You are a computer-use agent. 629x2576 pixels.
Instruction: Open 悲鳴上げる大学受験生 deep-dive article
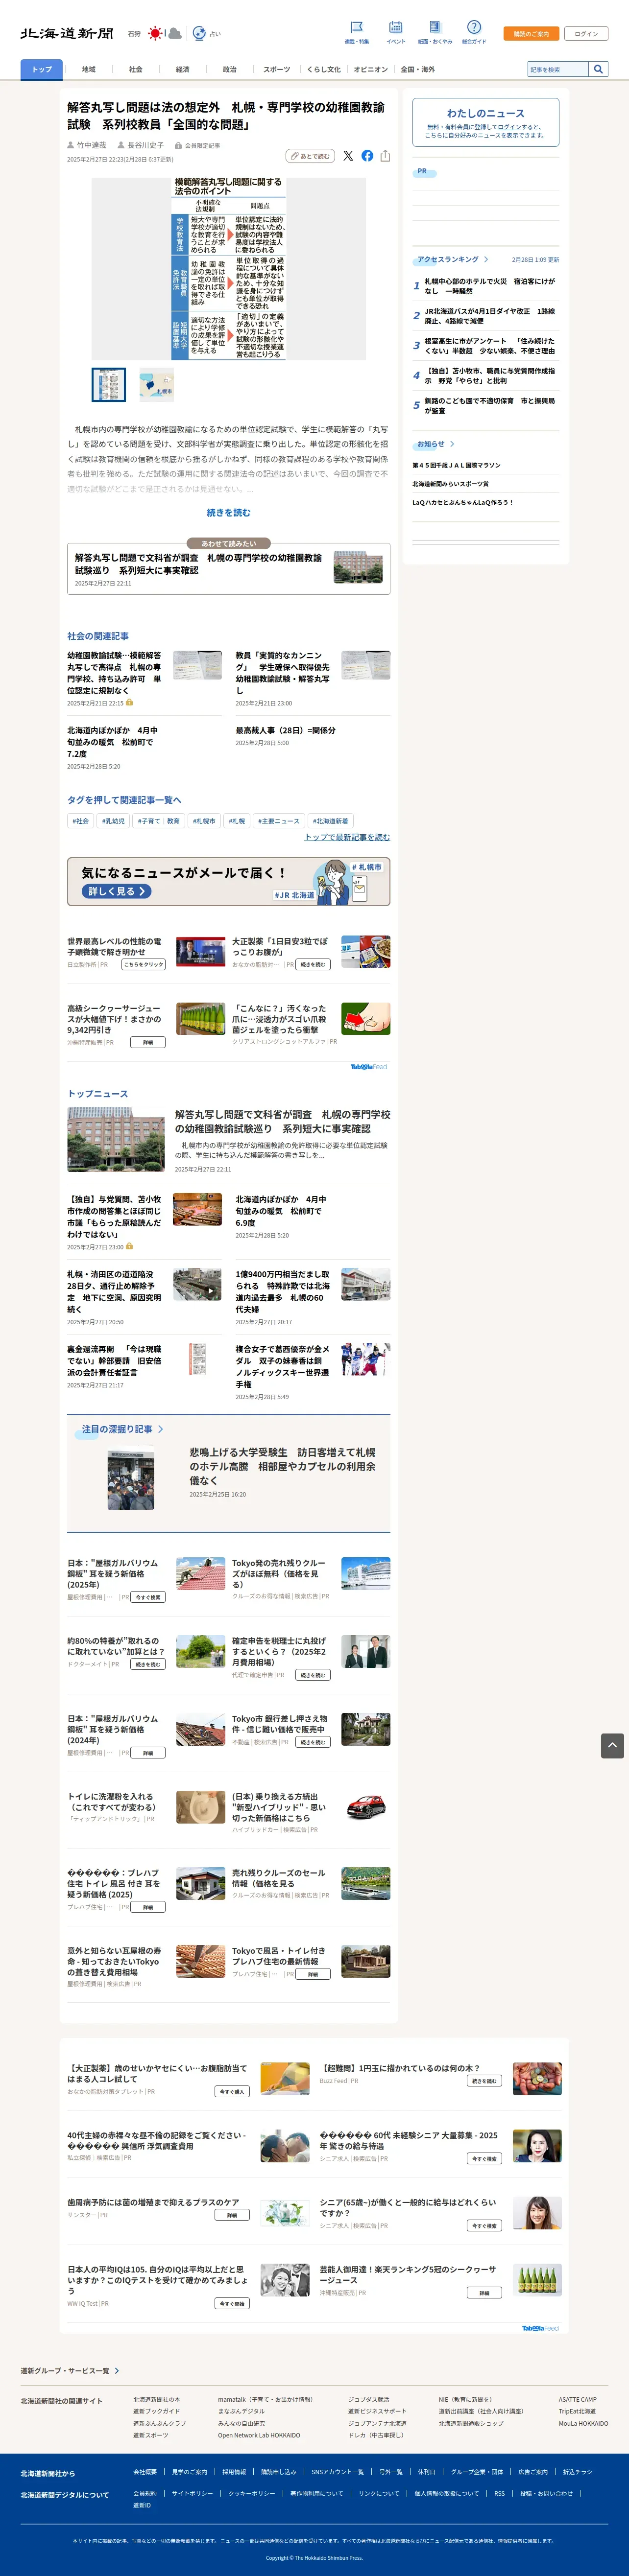283,1465
